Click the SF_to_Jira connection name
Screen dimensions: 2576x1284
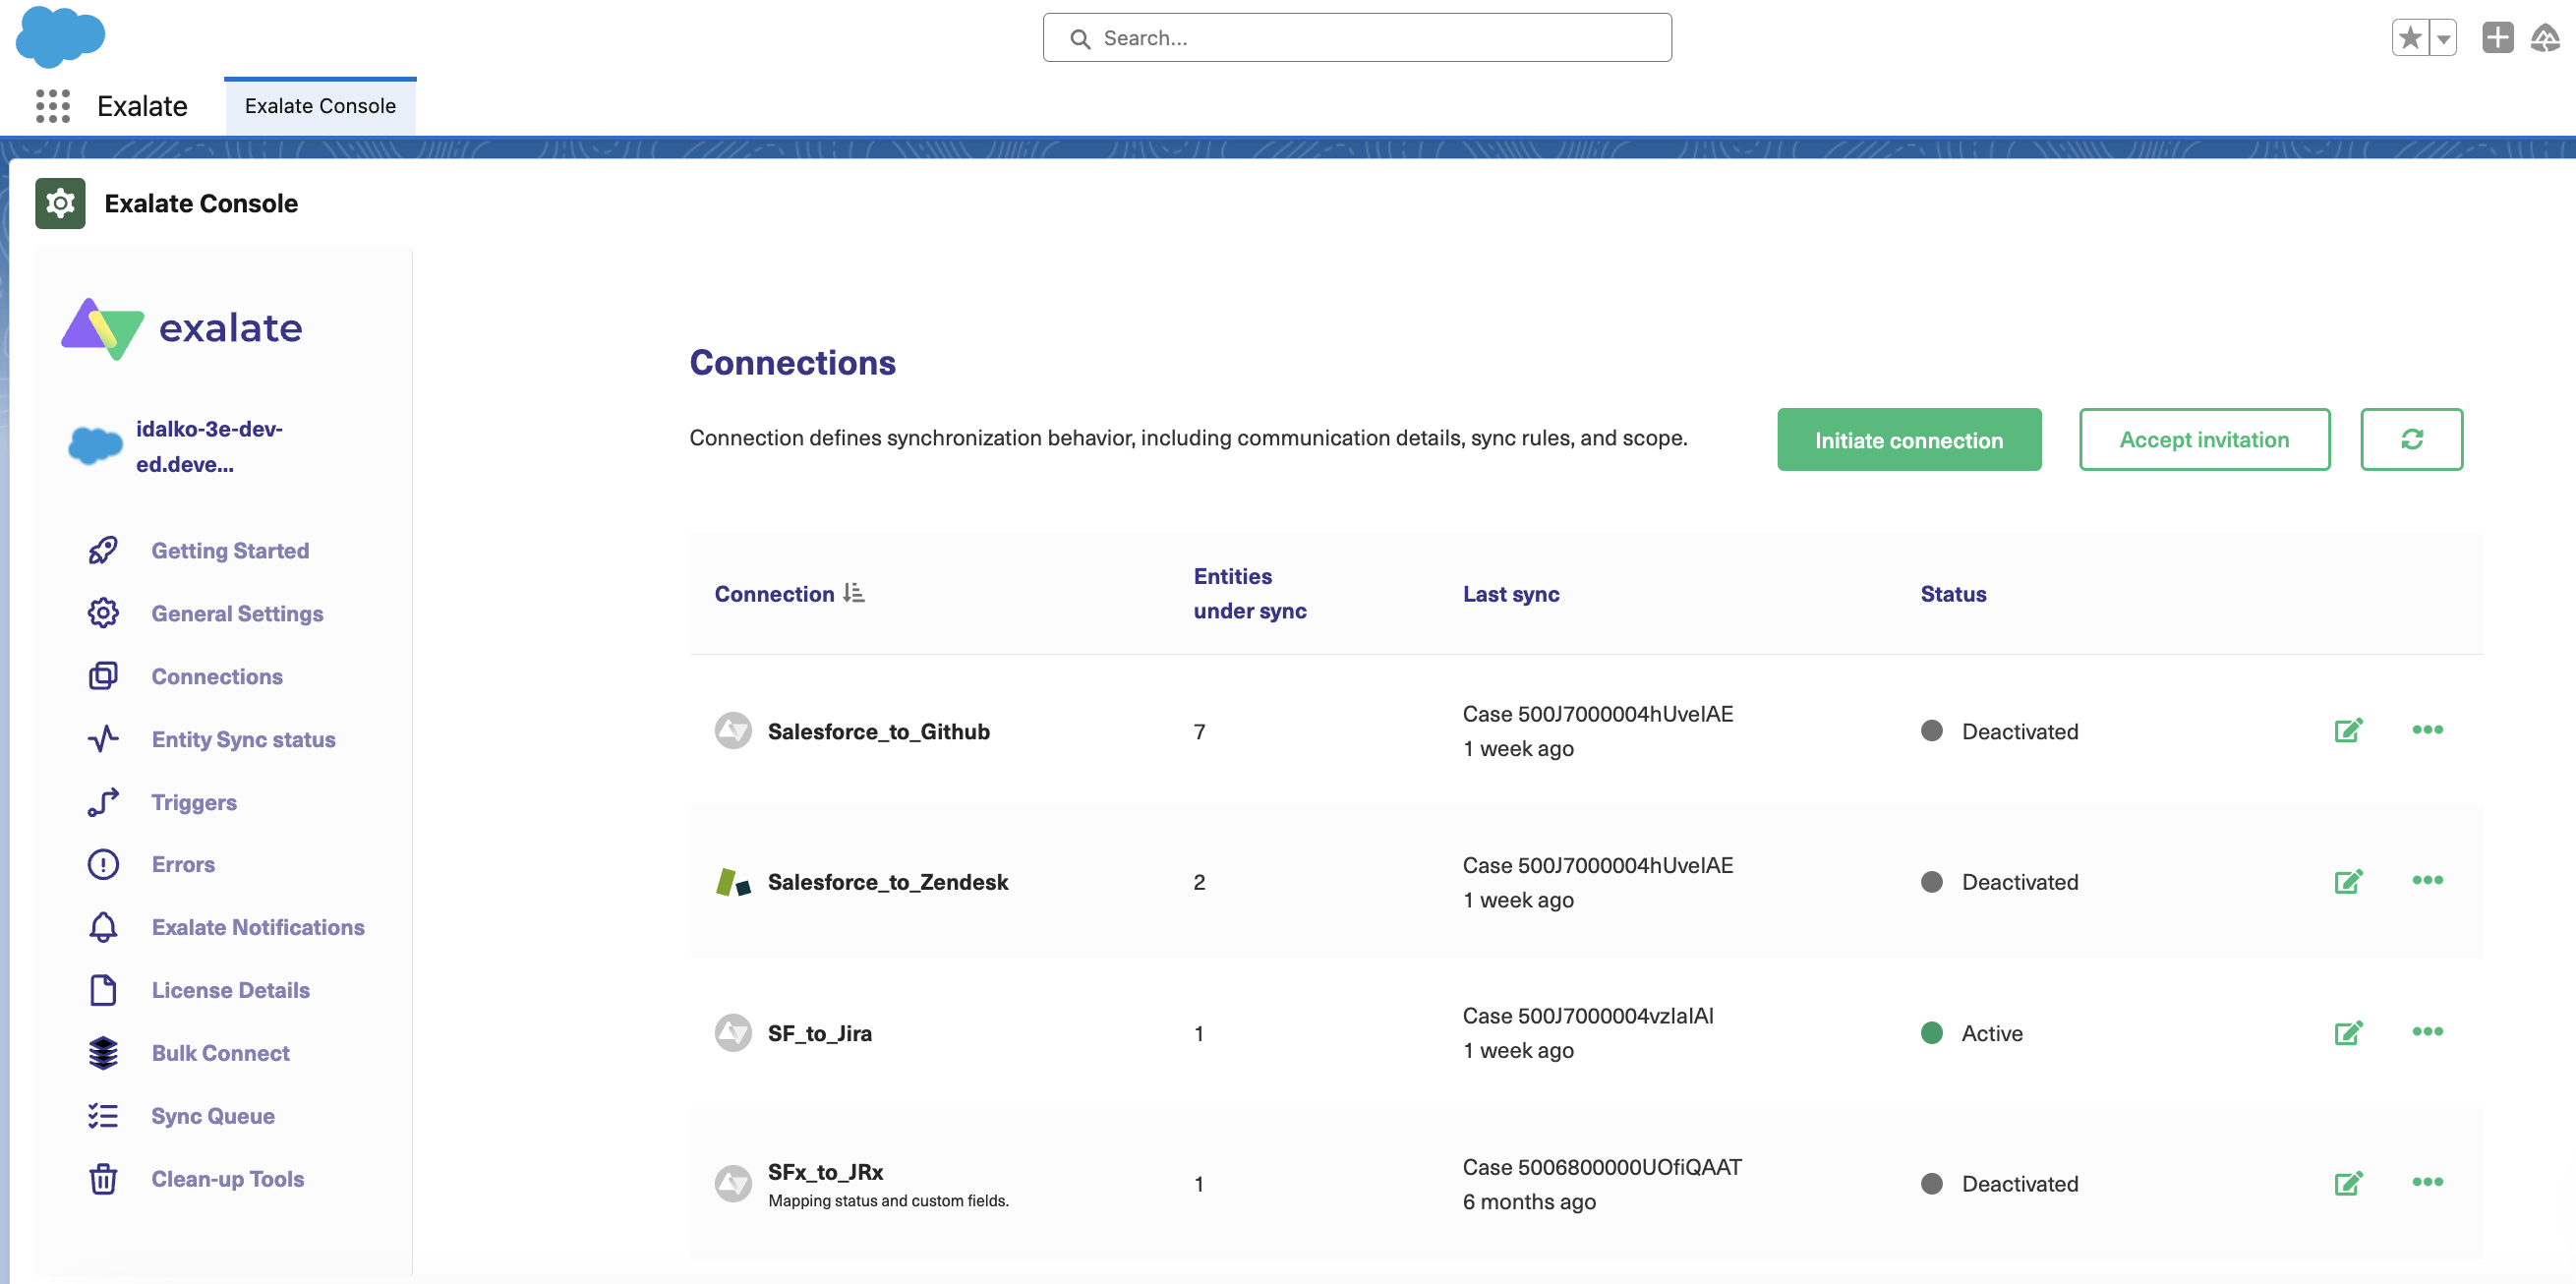820,1033
